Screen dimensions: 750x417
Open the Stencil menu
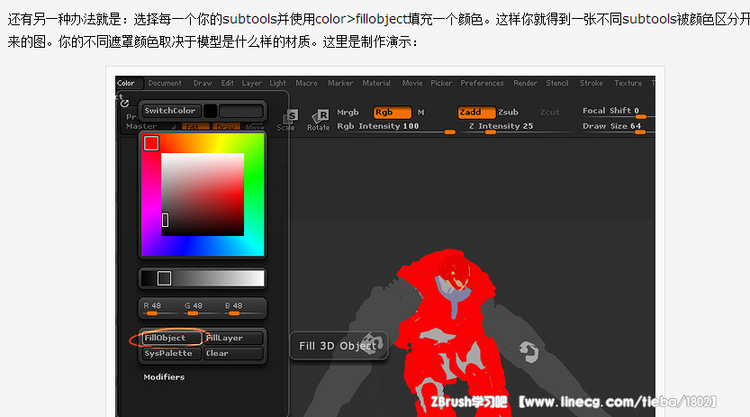(557, 83)
